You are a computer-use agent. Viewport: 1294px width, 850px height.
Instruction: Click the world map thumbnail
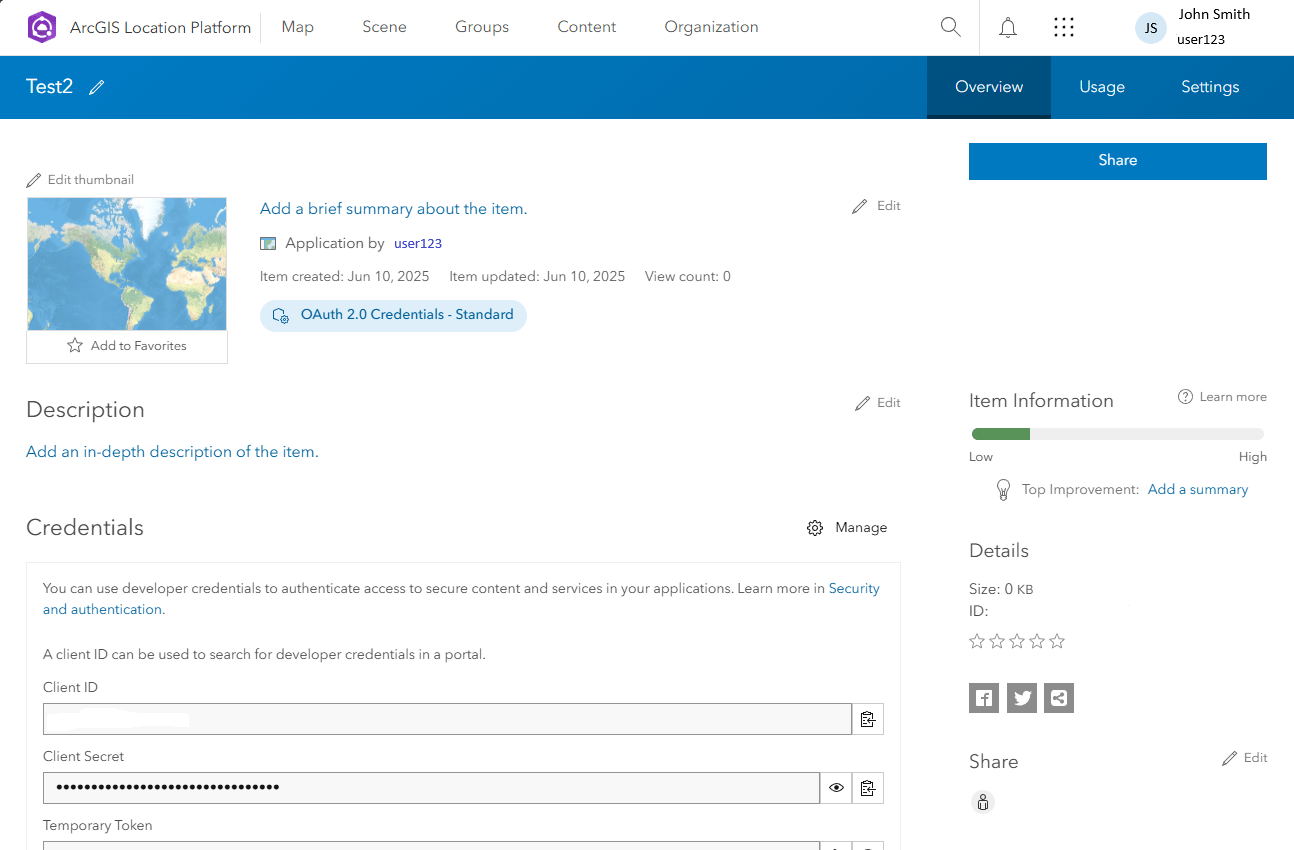[127, 264]
